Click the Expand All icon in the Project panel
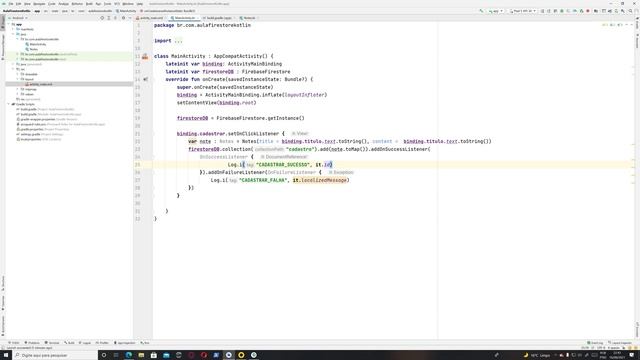640x360 pixels. [x=109, y=18]
